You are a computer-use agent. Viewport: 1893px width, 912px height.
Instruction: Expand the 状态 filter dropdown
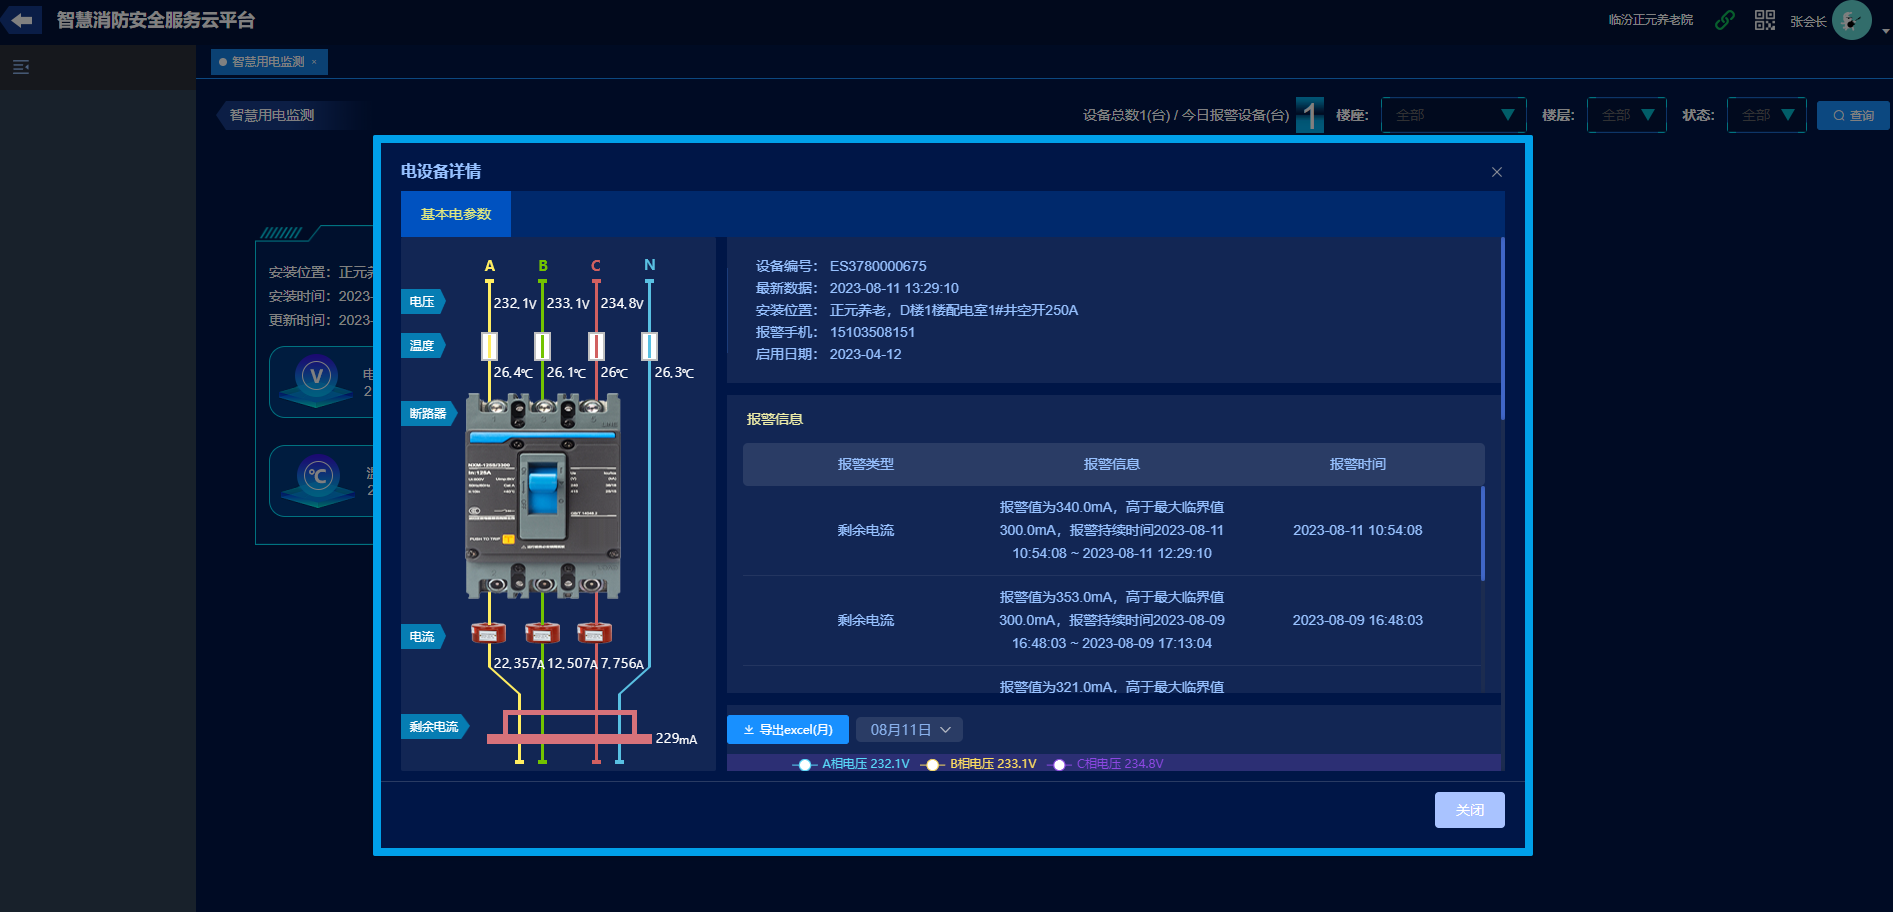click(x=1766, y=115)
